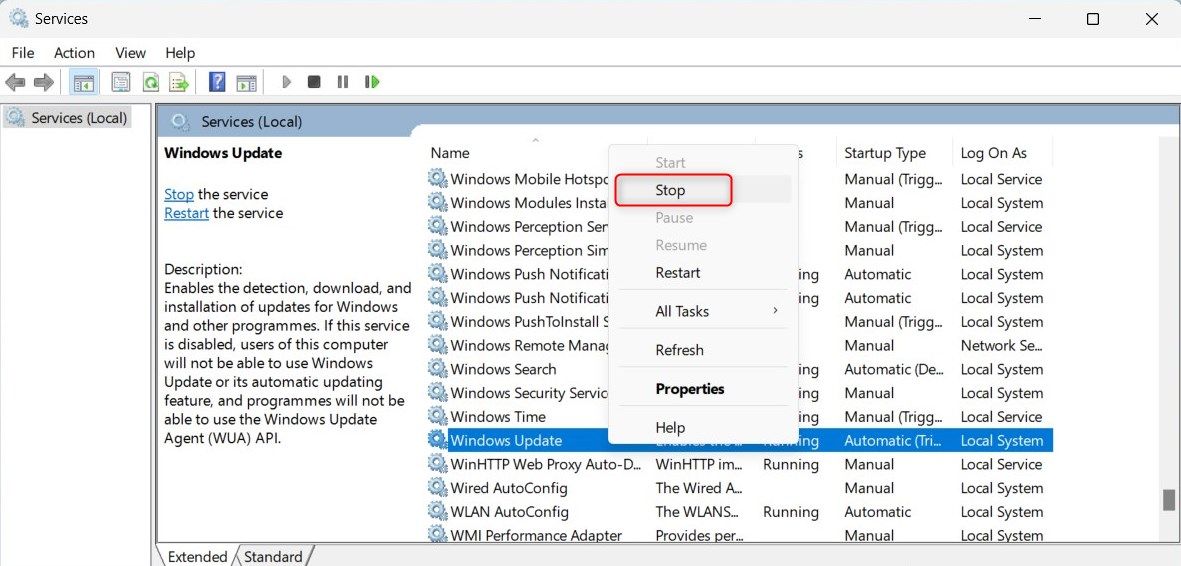This screenshot has width=1181, height=566.
Task: Click the Forward arrow in toolbar
Action: click(x=43, y=82)
